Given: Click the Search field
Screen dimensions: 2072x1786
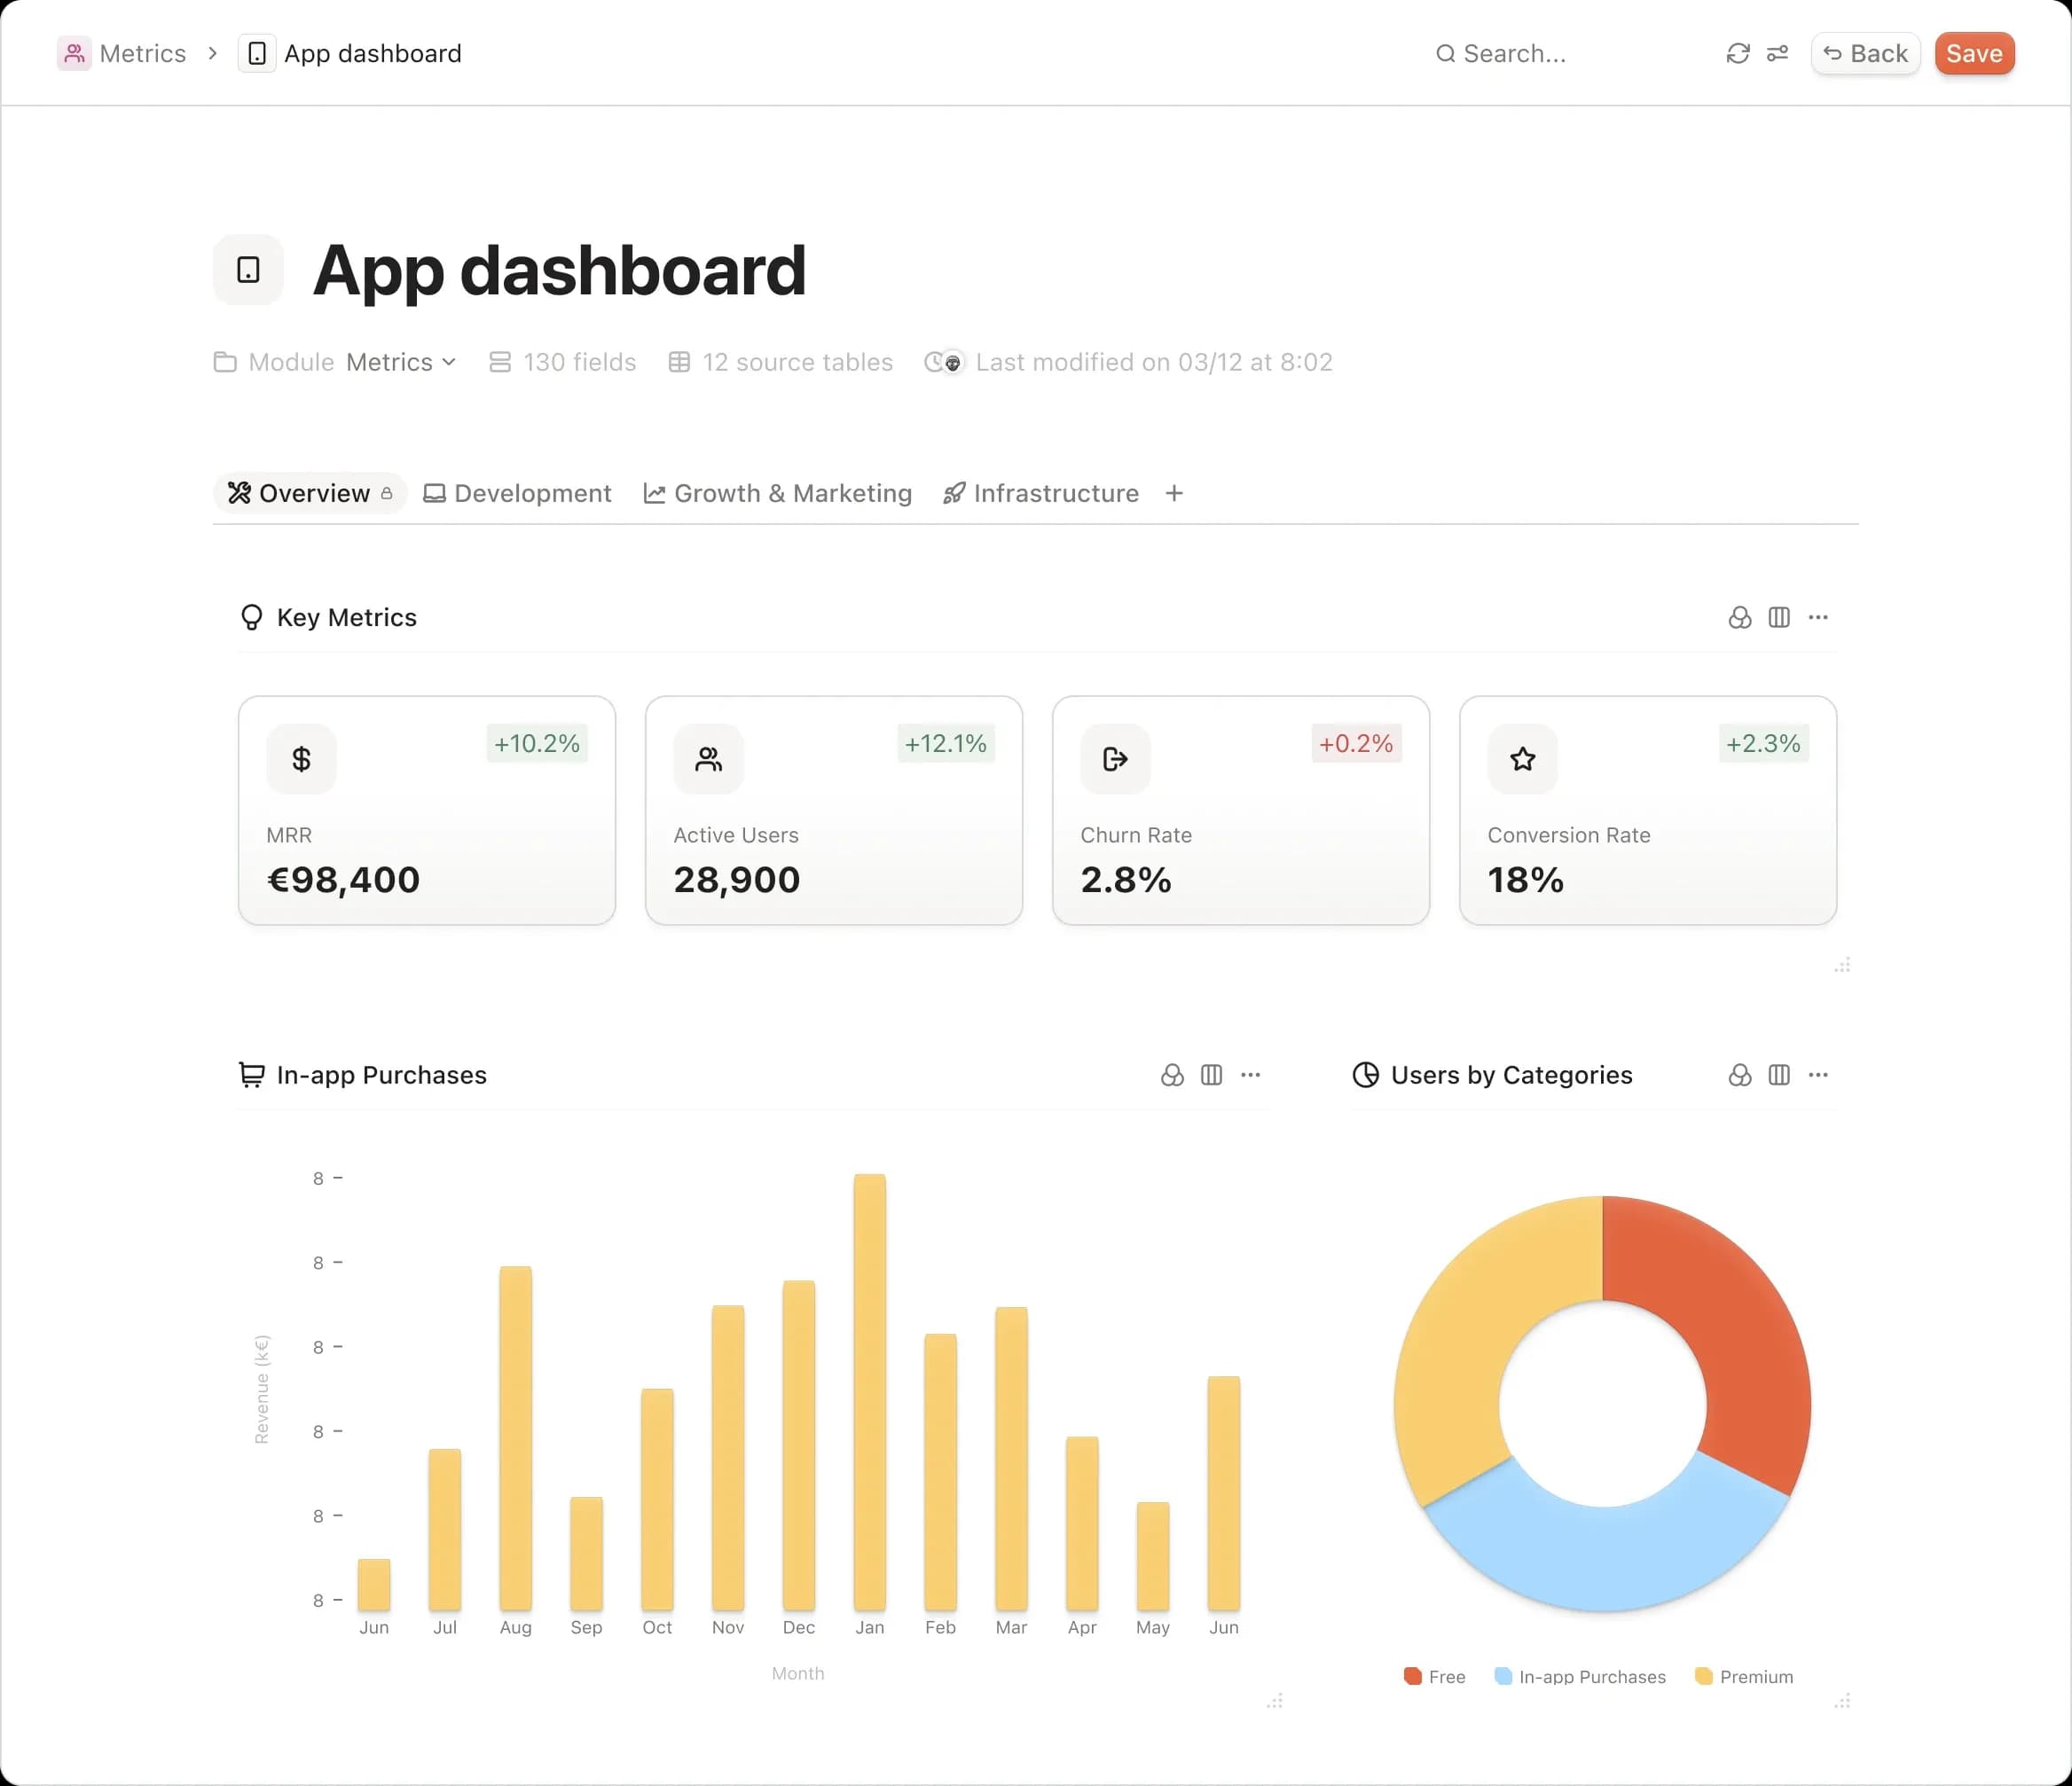Looking at the screenshot, I should click(1514, 53).
